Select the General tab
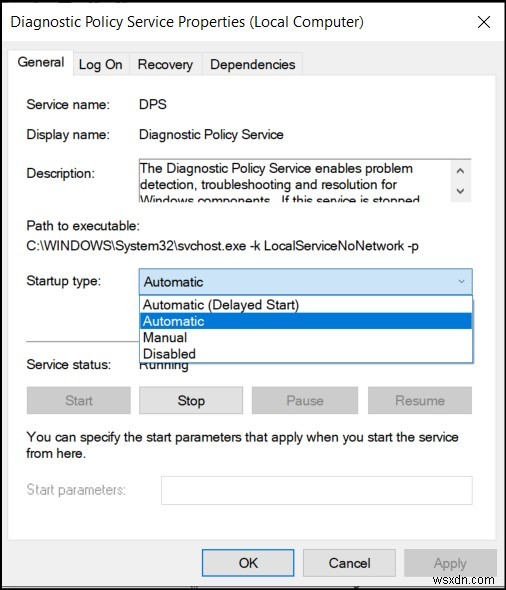Screen dimensions: 506x590 [41, 62]
